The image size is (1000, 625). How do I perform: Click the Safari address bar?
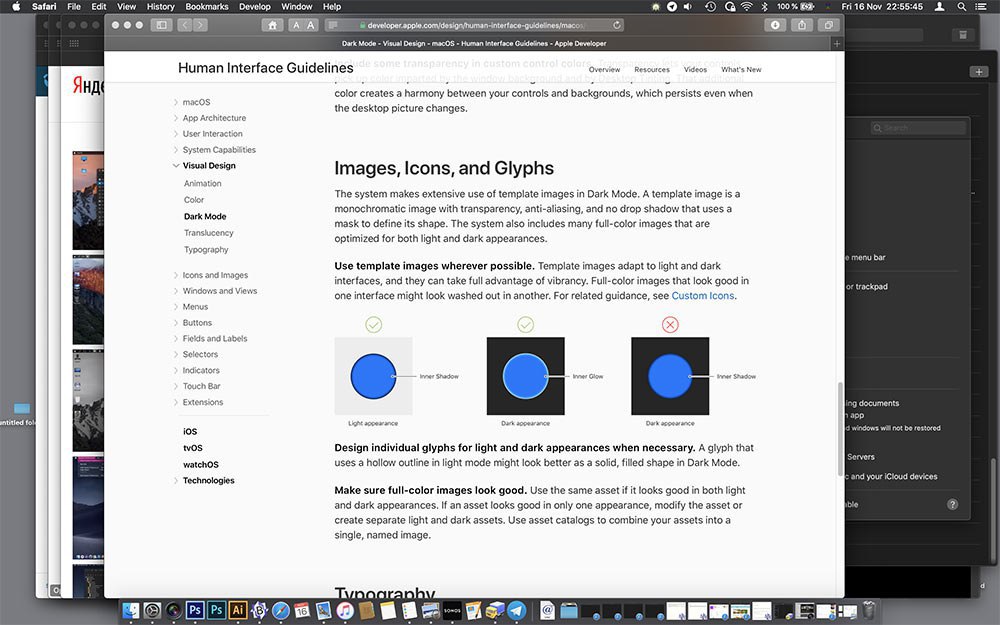coord(476,25)
